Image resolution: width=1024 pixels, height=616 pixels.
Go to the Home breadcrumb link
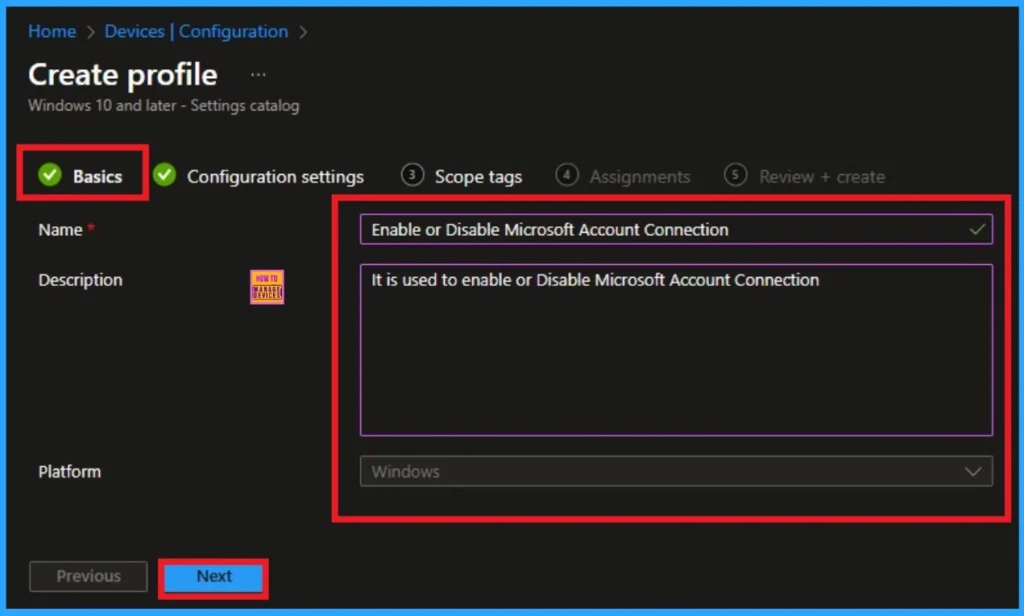[x=52, y=31]
